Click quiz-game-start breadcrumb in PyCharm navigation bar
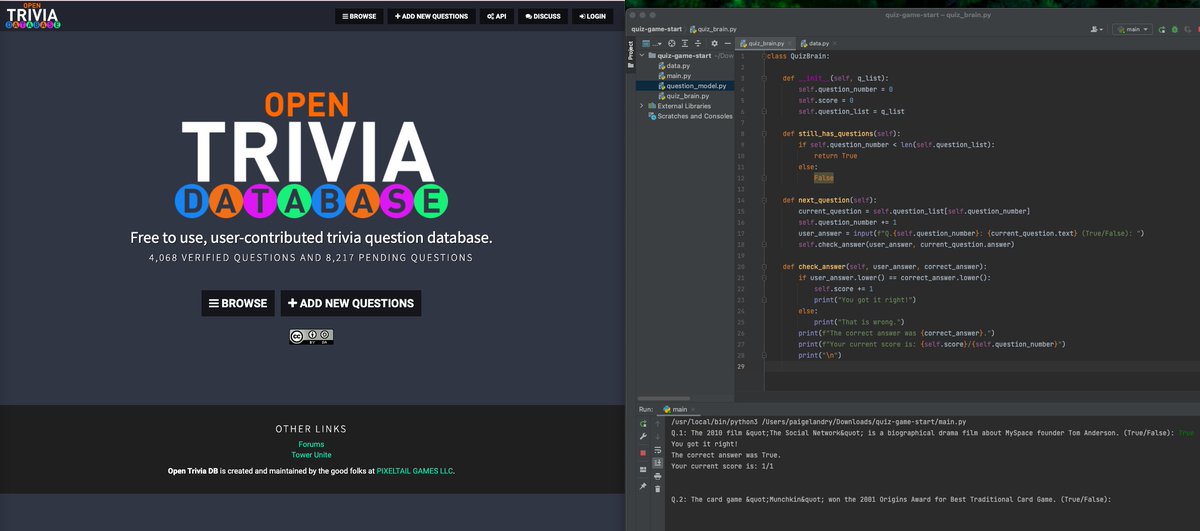 click(x=656, y=30)
